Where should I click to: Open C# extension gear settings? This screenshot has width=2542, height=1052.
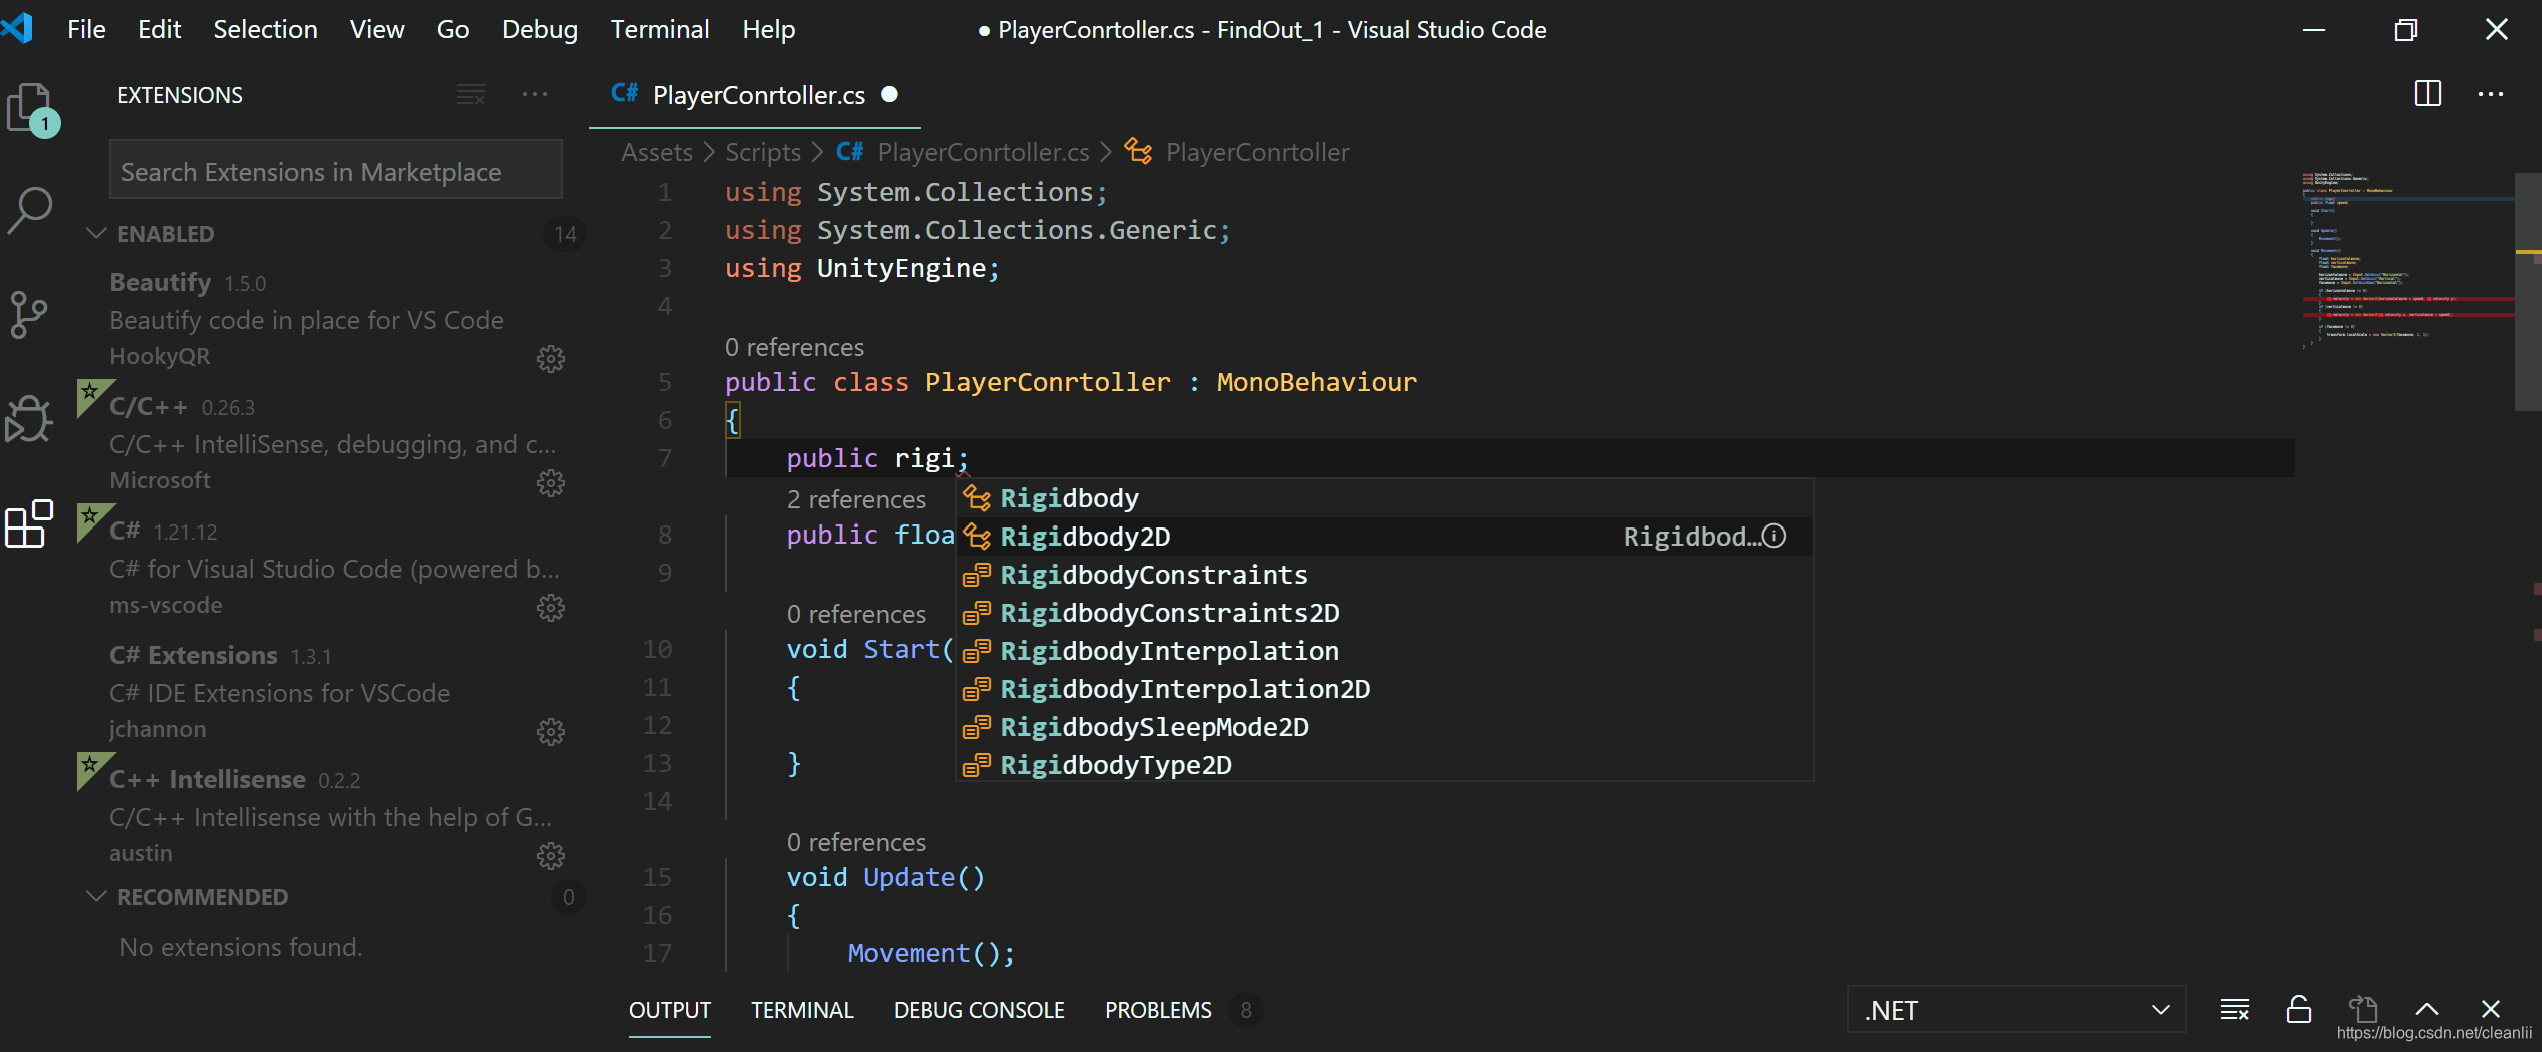[551, 608]
